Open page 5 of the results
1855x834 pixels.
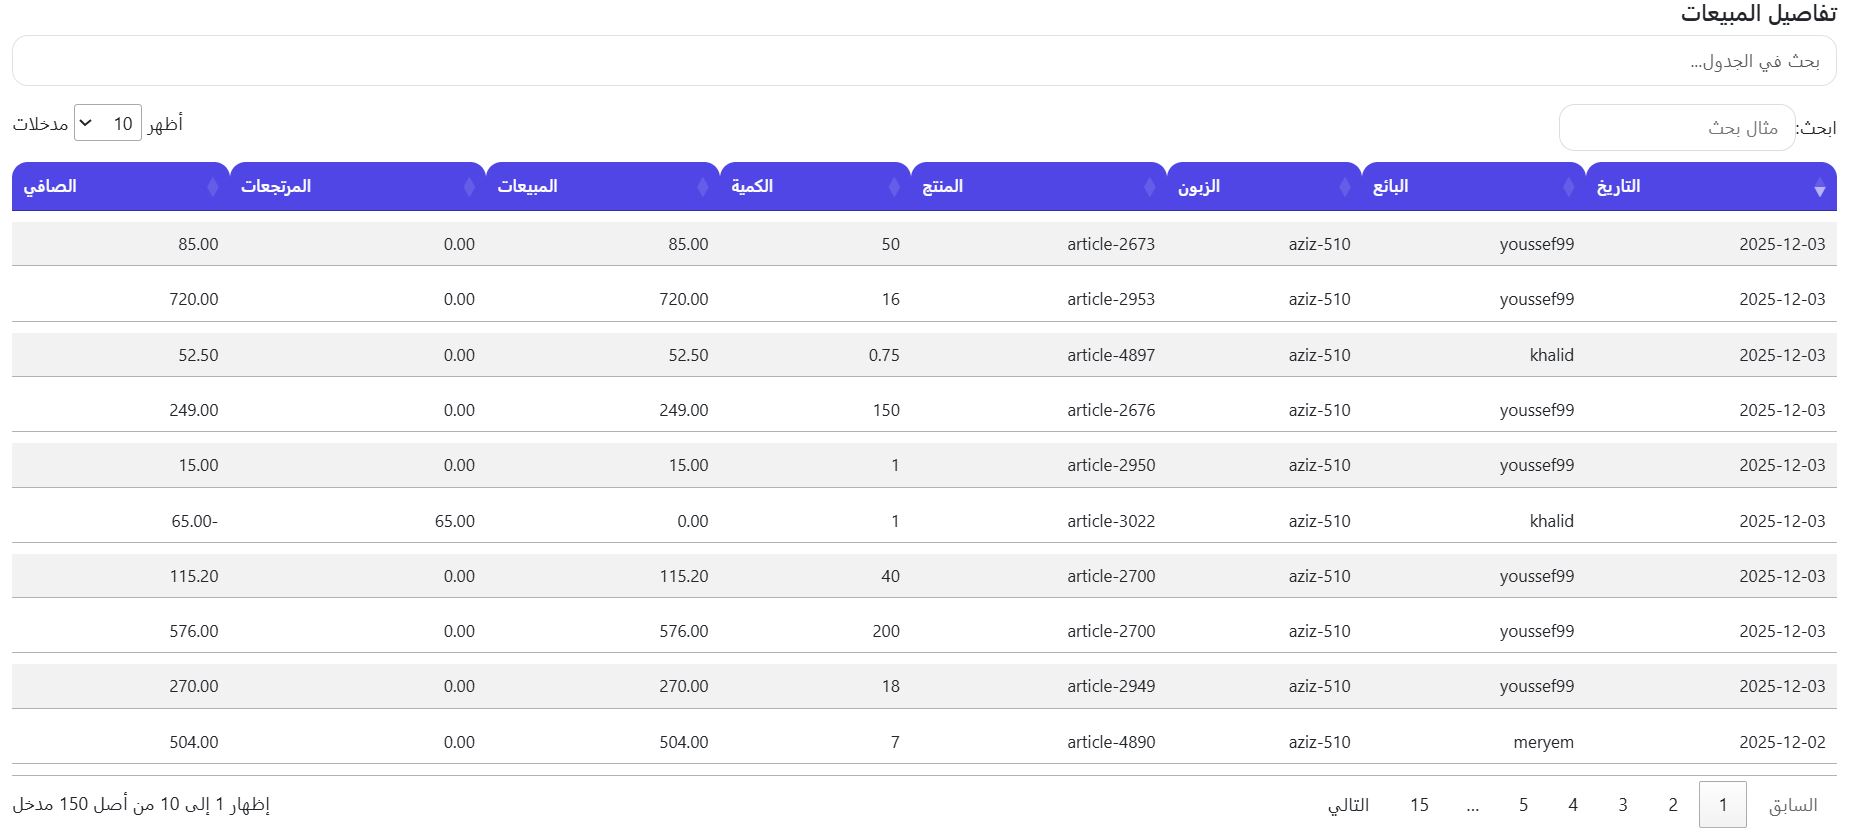tap(1523, 805)
